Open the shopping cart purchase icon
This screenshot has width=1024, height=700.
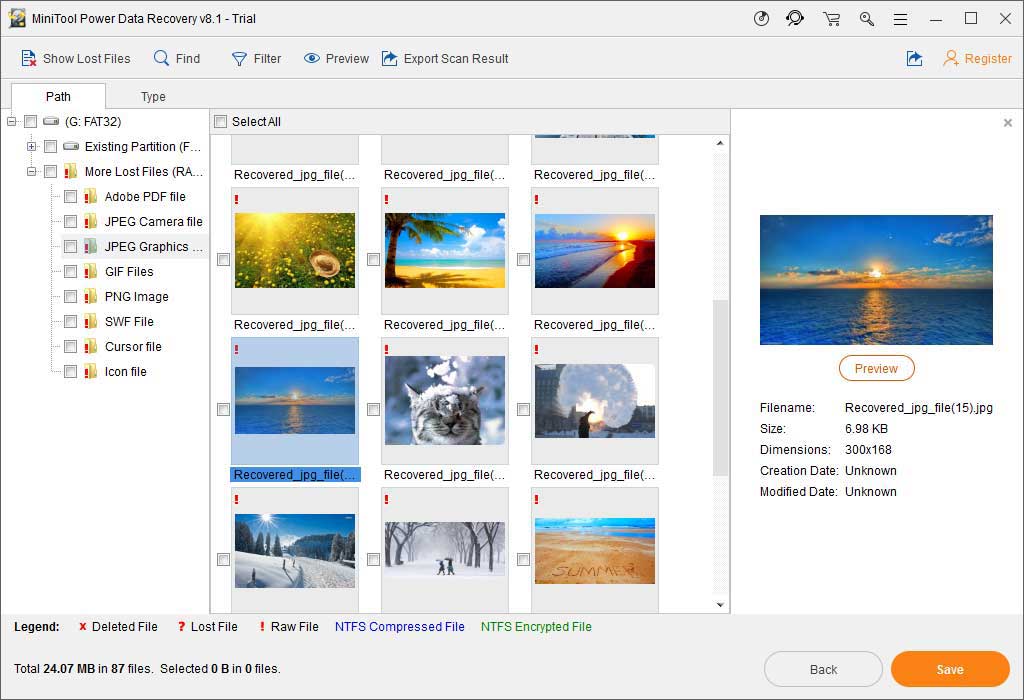830,19
